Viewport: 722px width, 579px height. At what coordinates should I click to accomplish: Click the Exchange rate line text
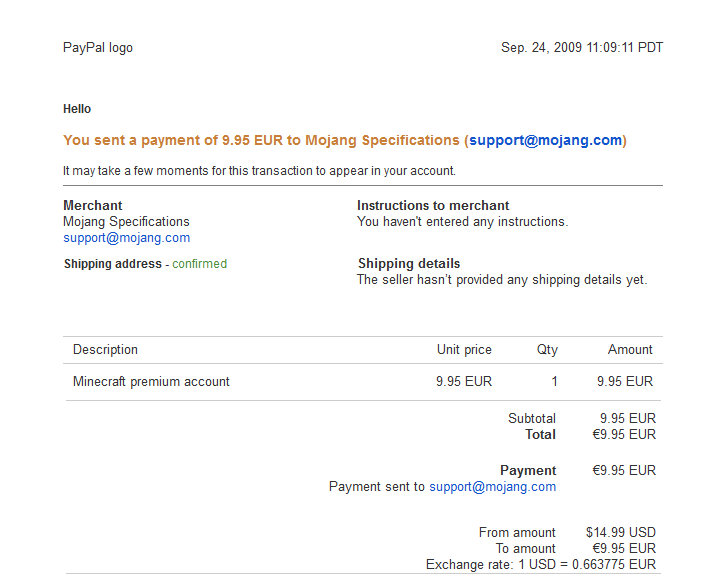pyautogui.click(x=540, y=565)
